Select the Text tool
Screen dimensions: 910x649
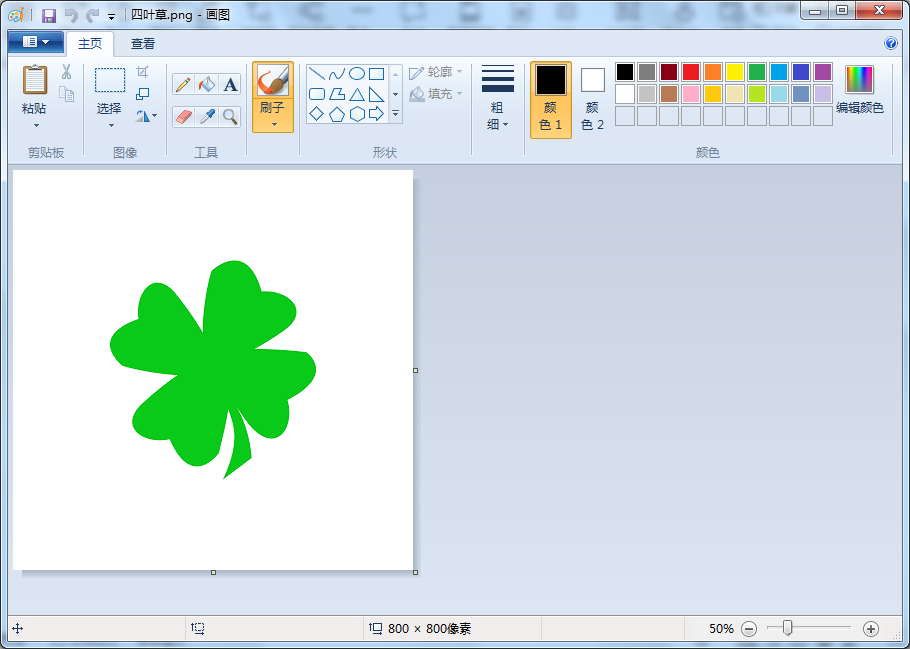[x=230, y=85]
